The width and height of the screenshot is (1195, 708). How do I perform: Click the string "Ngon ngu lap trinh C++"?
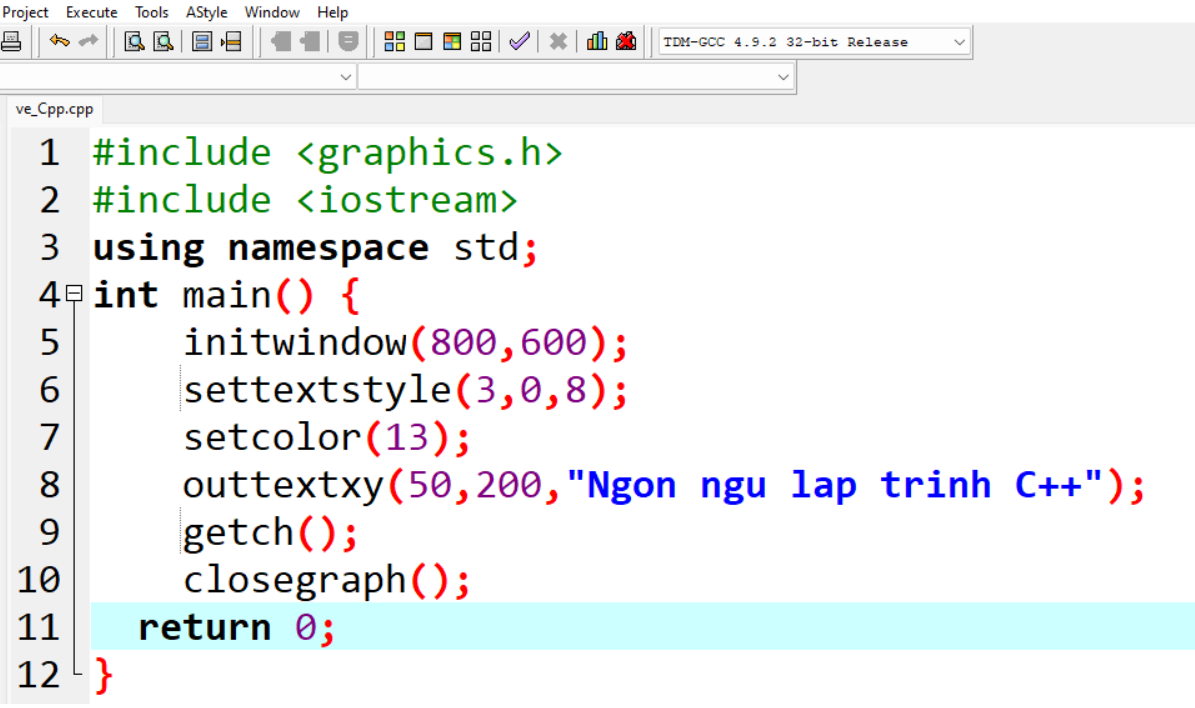pyautogui.click(x=835, y=485)
